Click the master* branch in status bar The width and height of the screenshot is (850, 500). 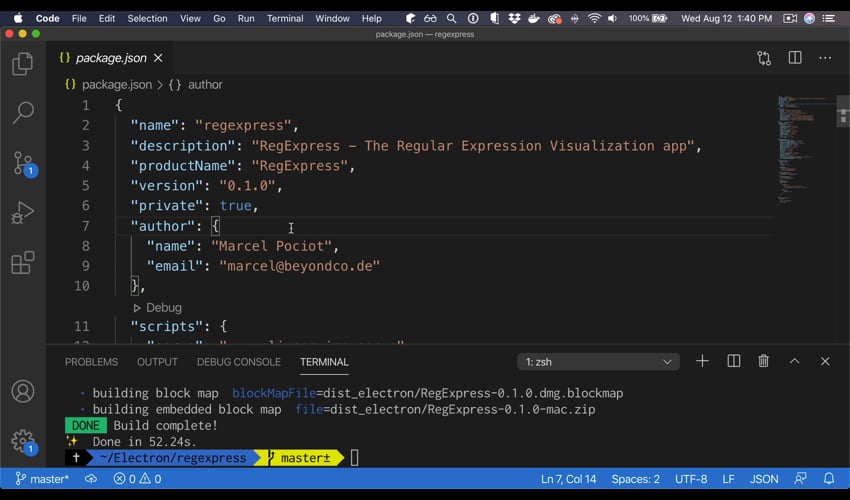[x=42, y=479]
